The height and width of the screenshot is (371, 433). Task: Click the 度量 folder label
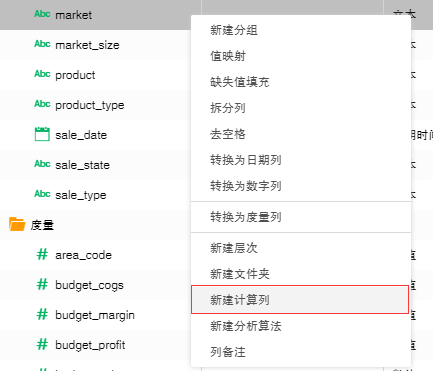pos(42,225)
